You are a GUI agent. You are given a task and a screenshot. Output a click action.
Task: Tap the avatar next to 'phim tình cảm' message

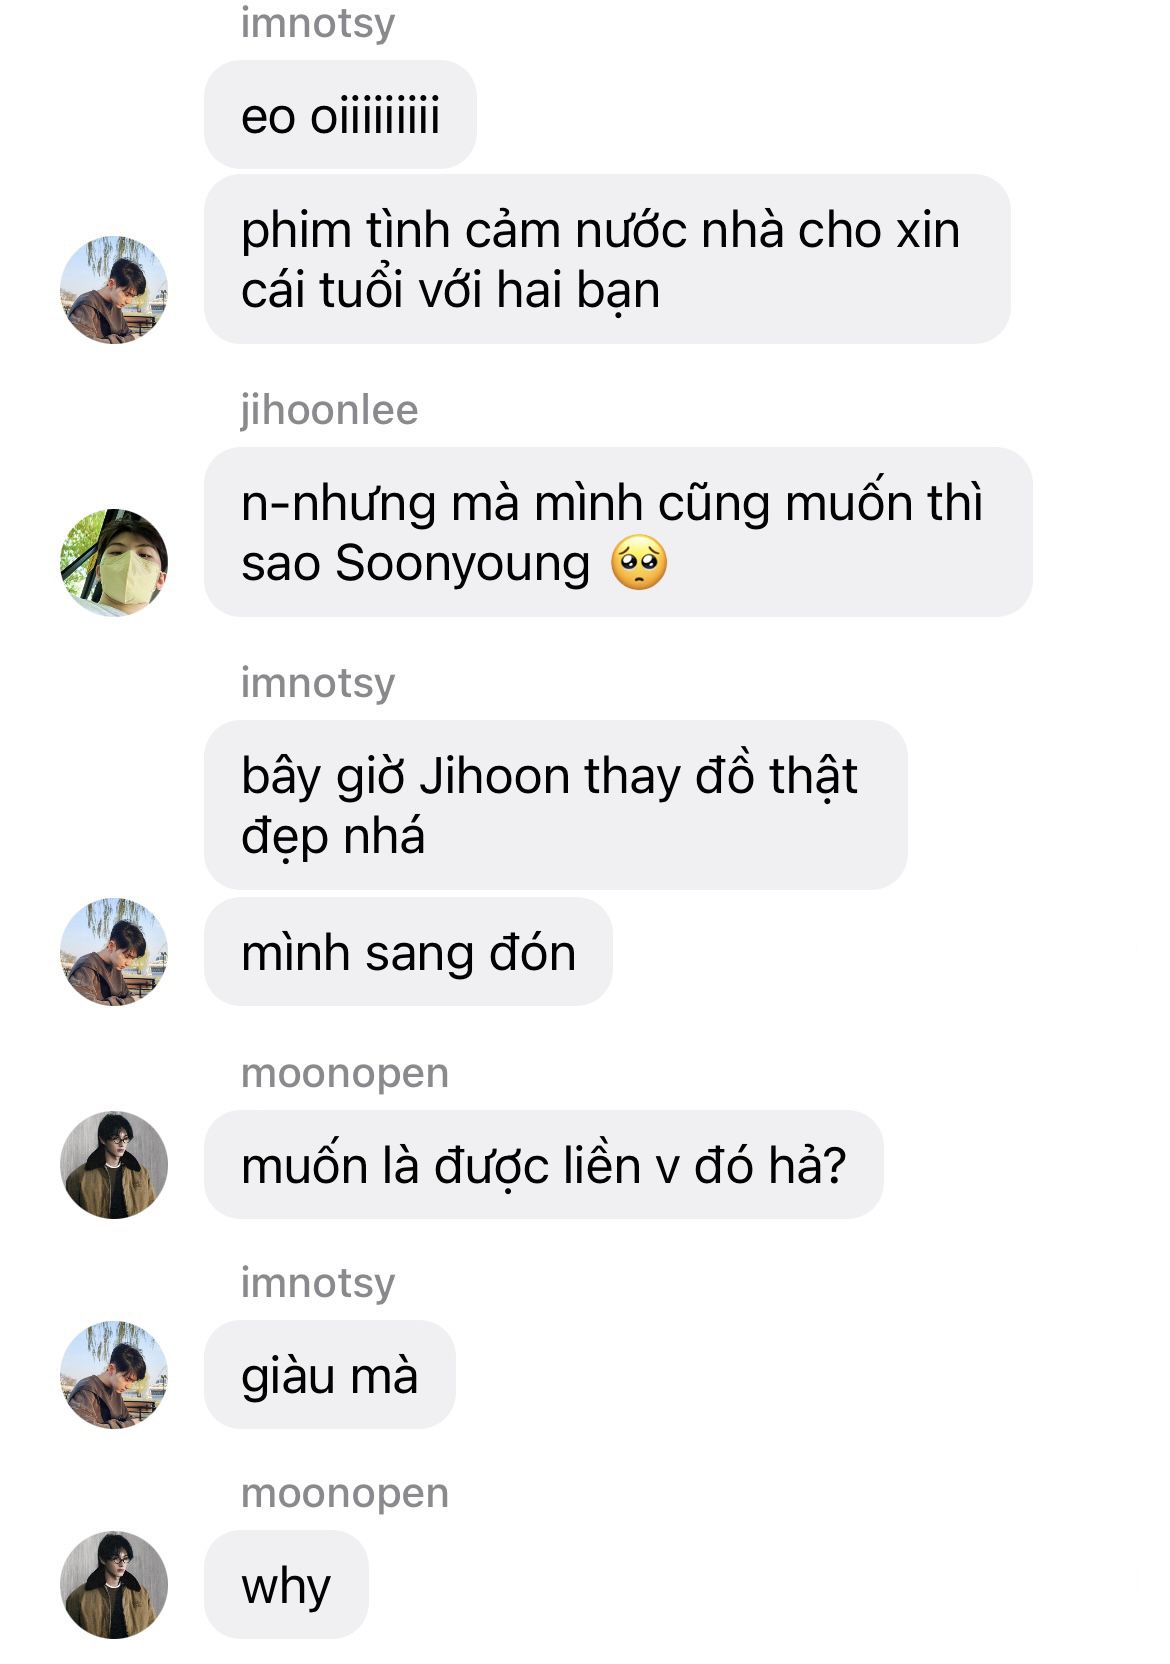coord(114,290)
